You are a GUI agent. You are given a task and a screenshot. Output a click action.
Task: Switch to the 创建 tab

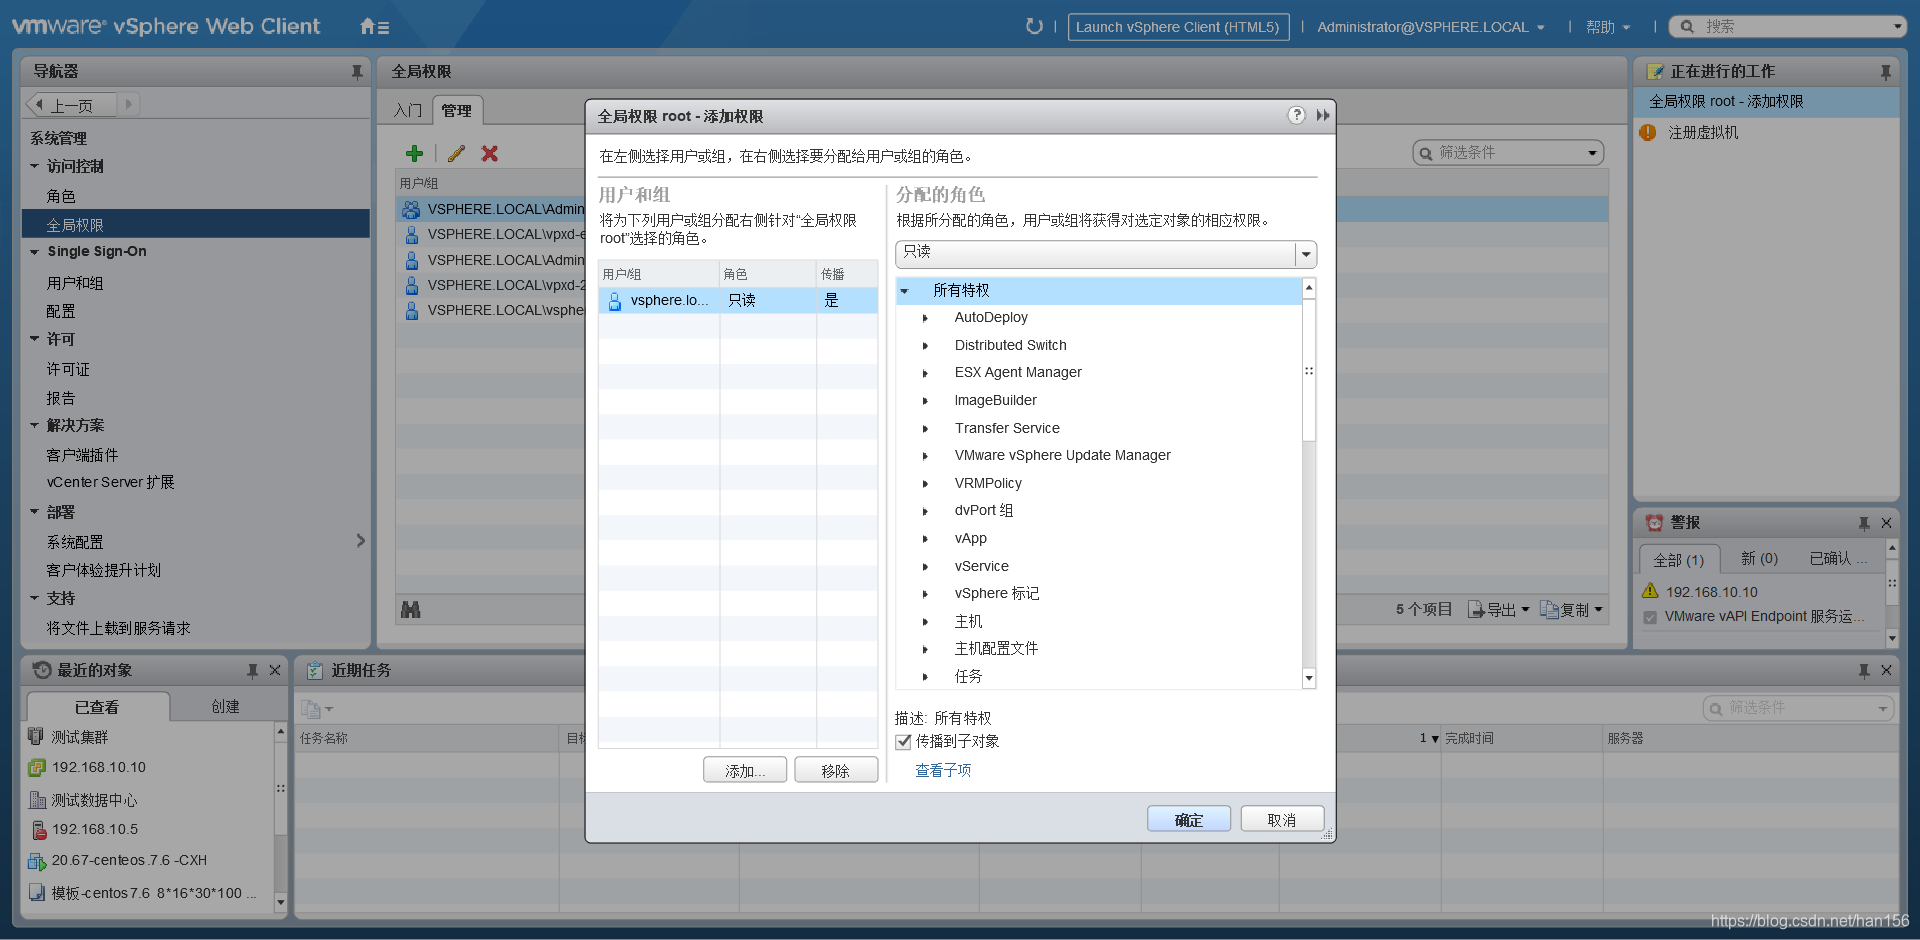click(x=225, y=706)
